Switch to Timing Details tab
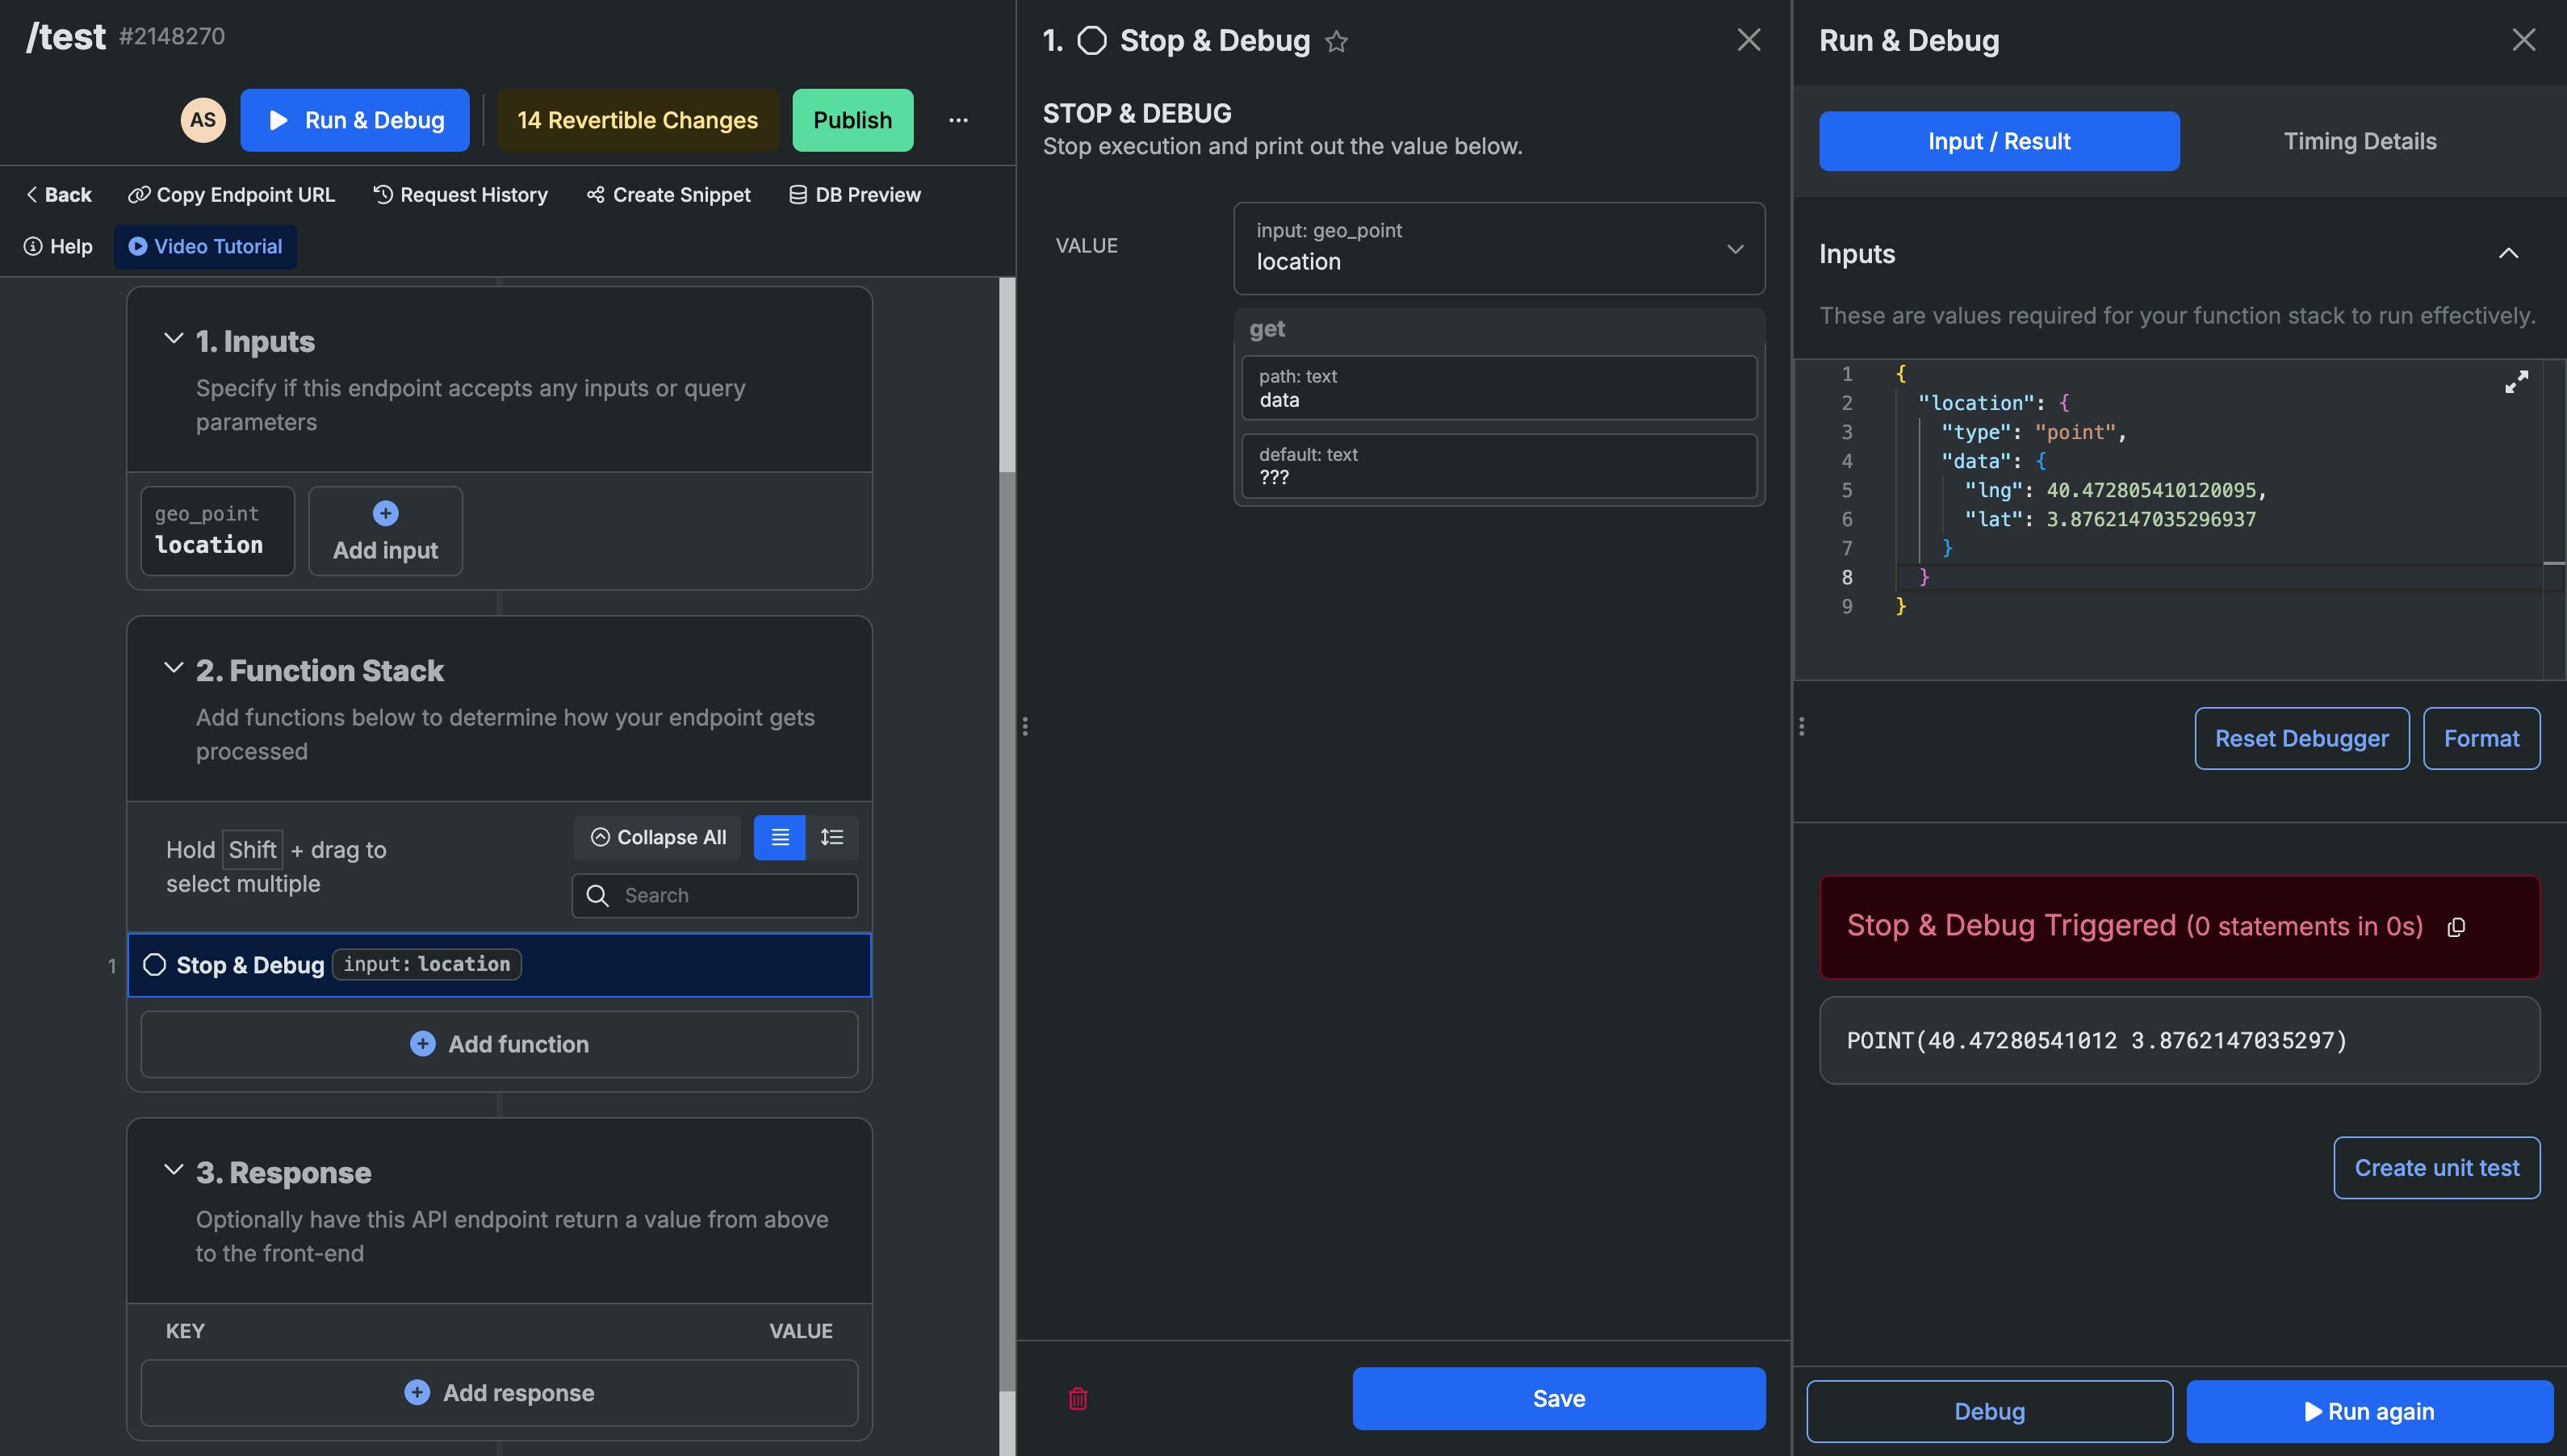 (x=2359, y=141)
